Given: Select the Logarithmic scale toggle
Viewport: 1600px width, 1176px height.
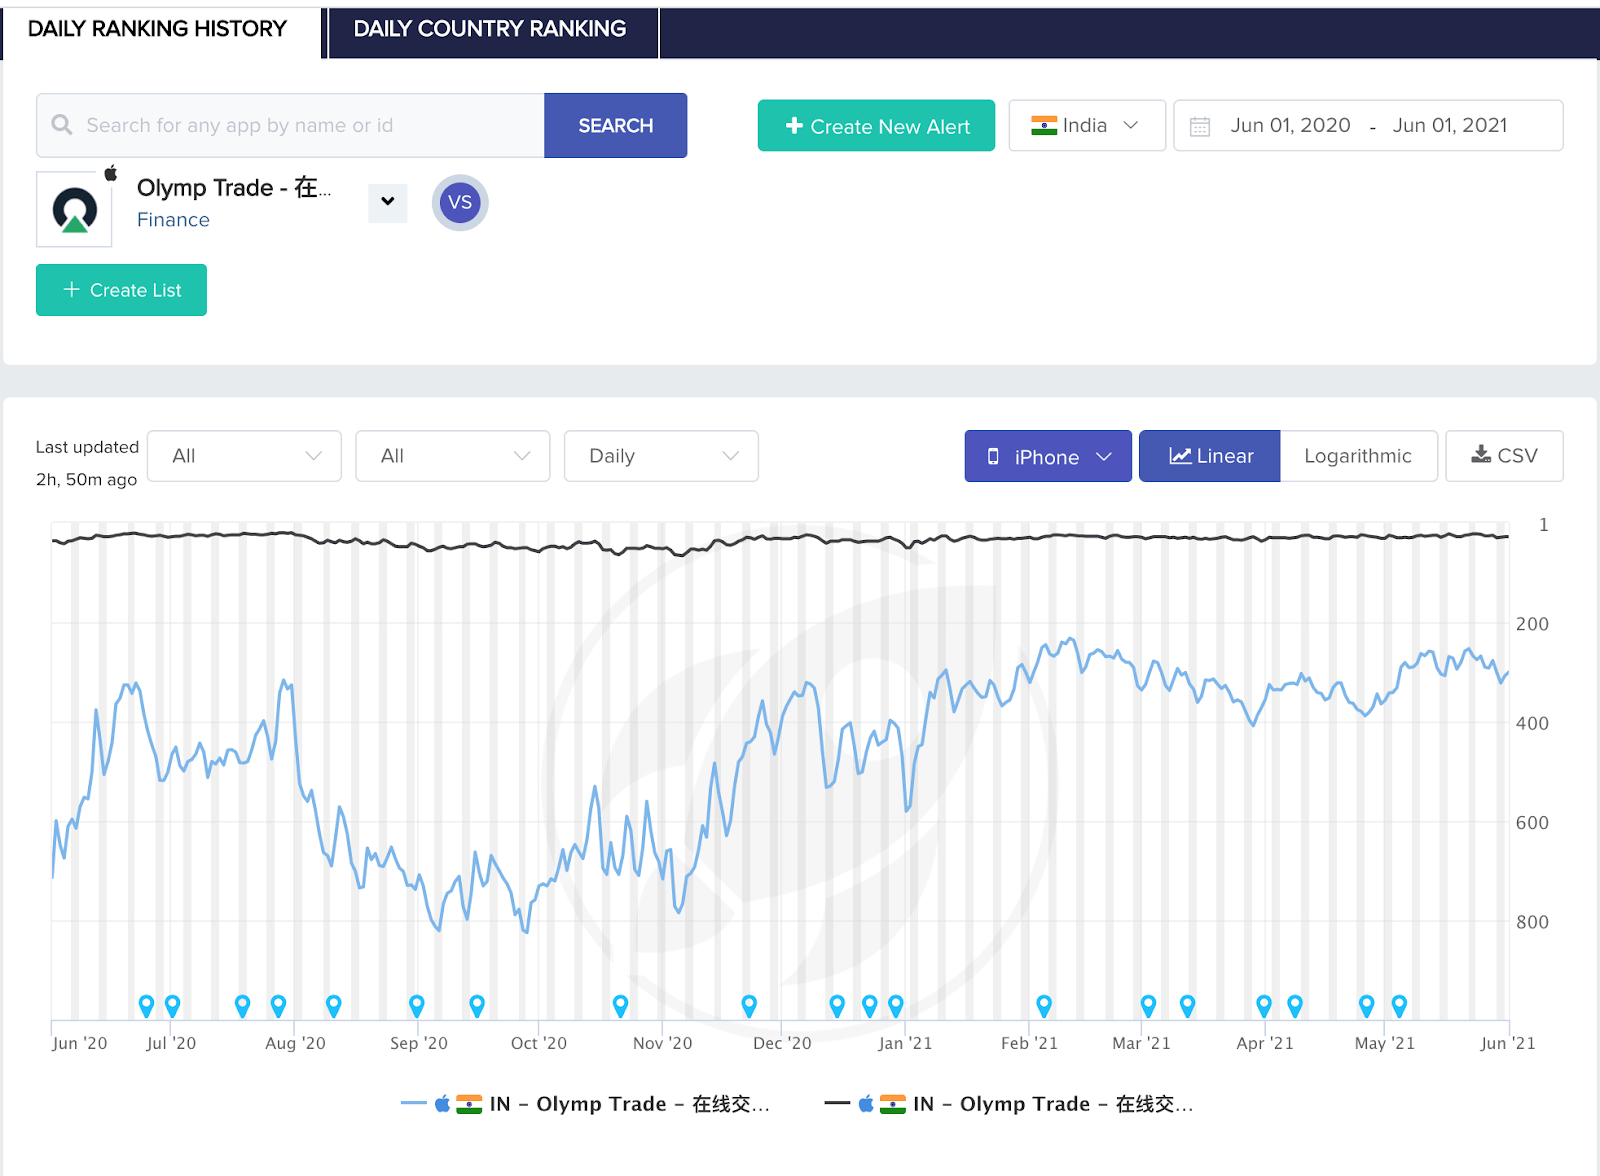Looking at the screenshot, I should [x=1358, y=456].
